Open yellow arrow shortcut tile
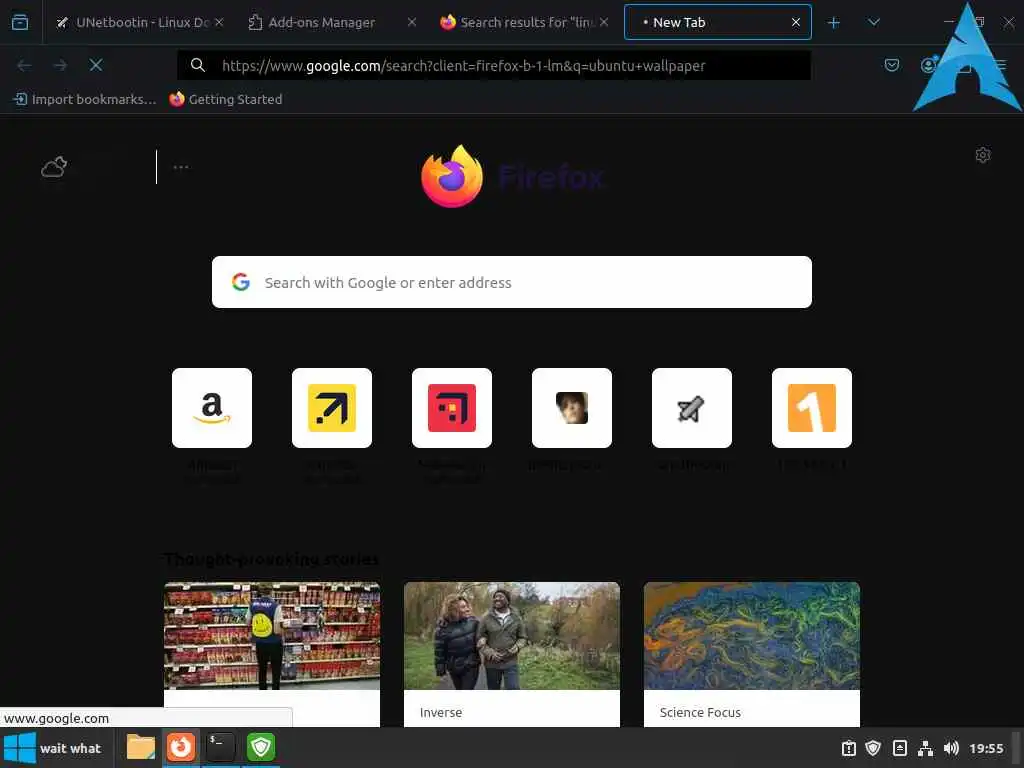 (332, 408)
